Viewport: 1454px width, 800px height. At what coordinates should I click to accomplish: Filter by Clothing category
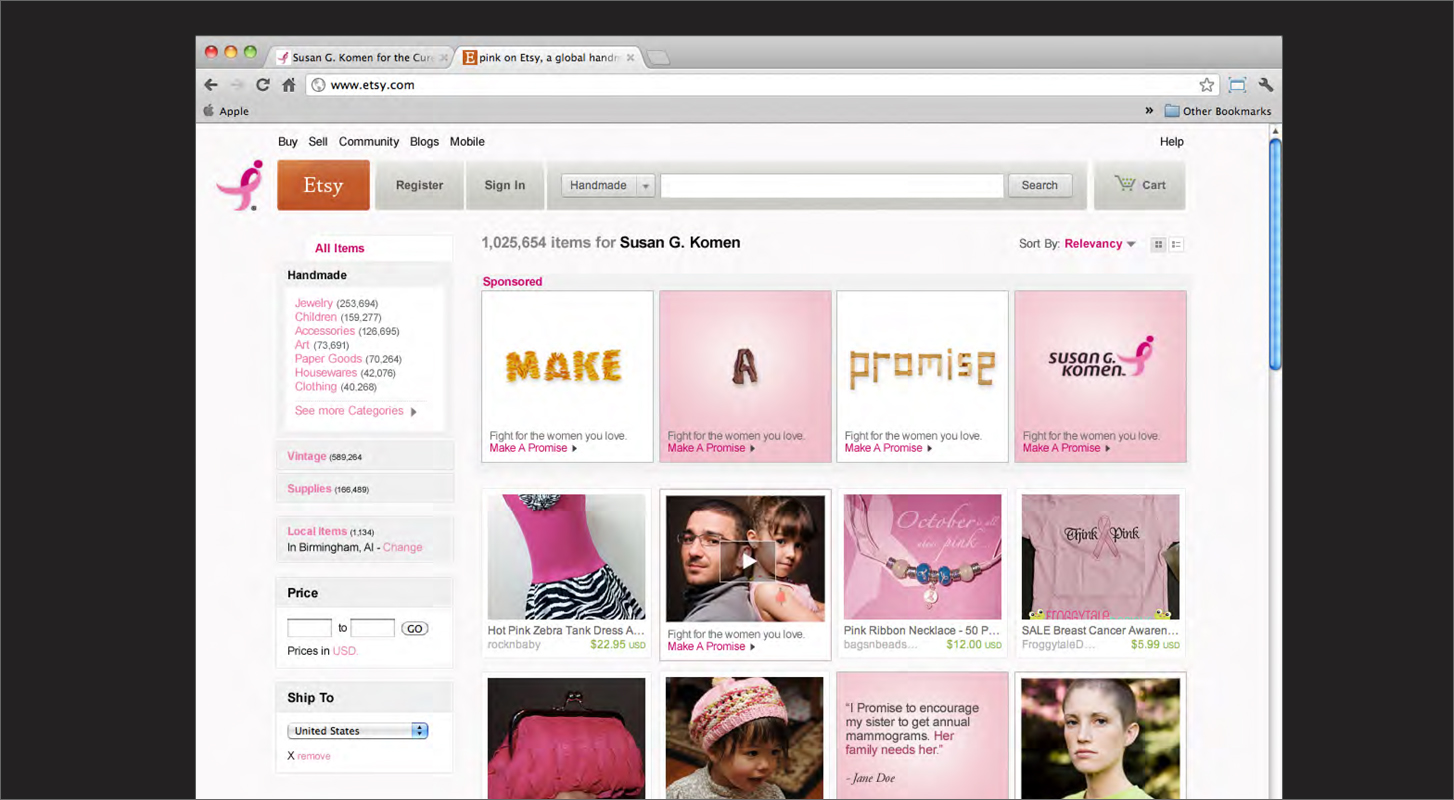pyautogui.click(x=316, y=387)
